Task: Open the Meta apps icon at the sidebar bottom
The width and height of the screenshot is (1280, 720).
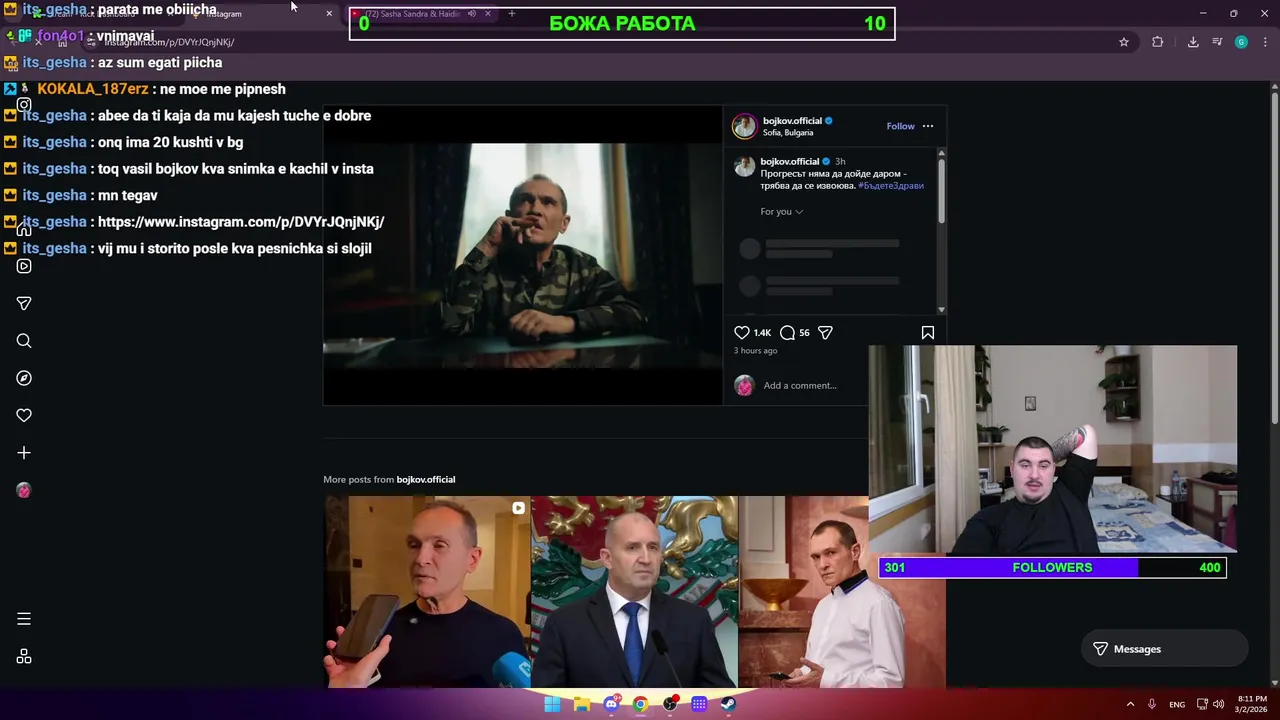Action: [x=24, y=657]
